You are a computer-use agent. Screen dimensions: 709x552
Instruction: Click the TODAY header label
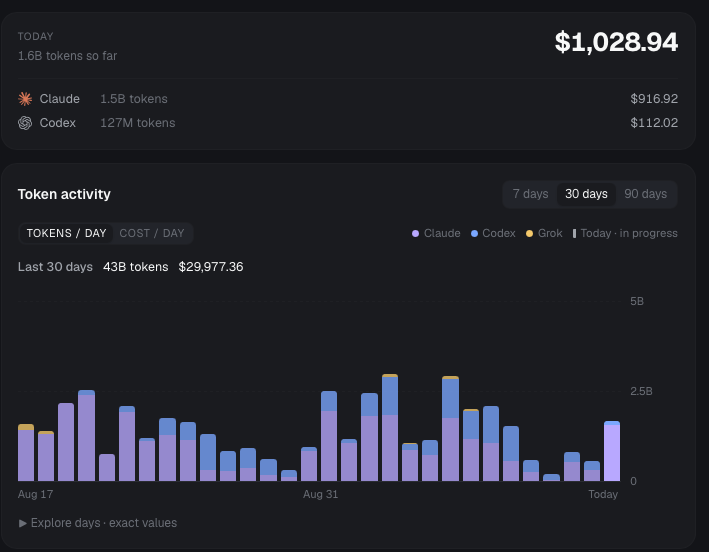(x=35, y=36)
